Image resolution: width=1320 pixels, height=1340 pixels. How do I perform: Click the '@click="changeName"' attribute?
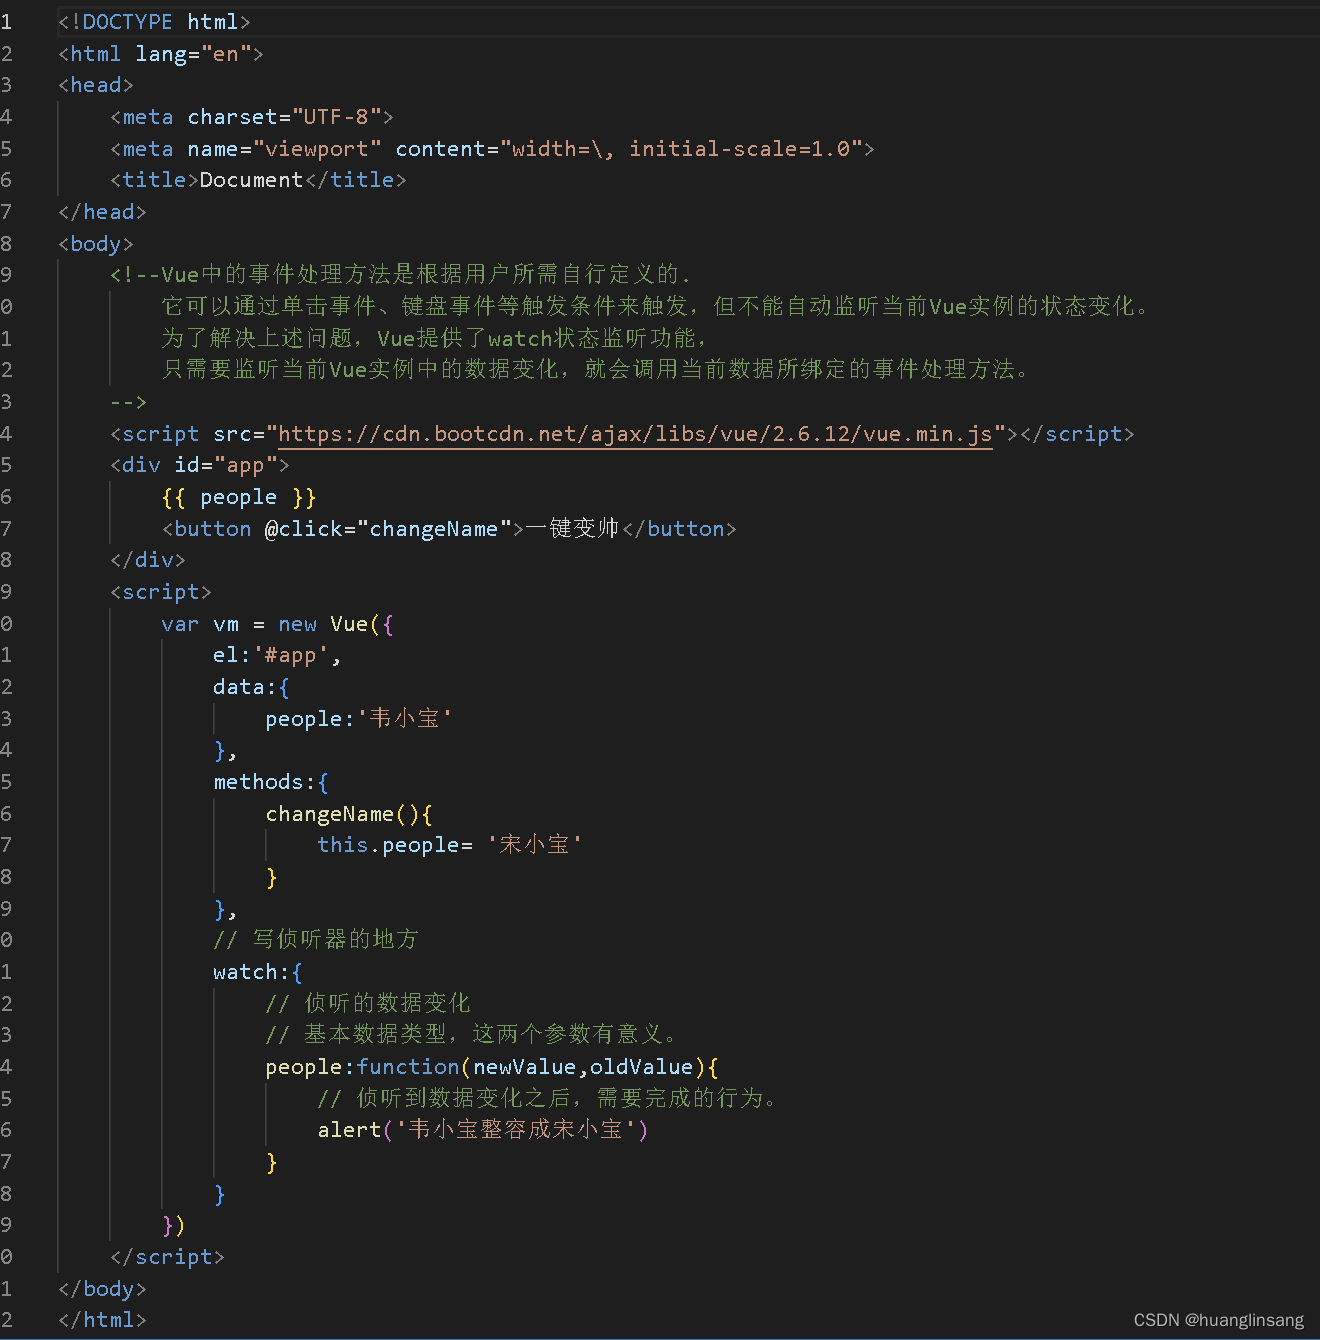pos(388,529)
